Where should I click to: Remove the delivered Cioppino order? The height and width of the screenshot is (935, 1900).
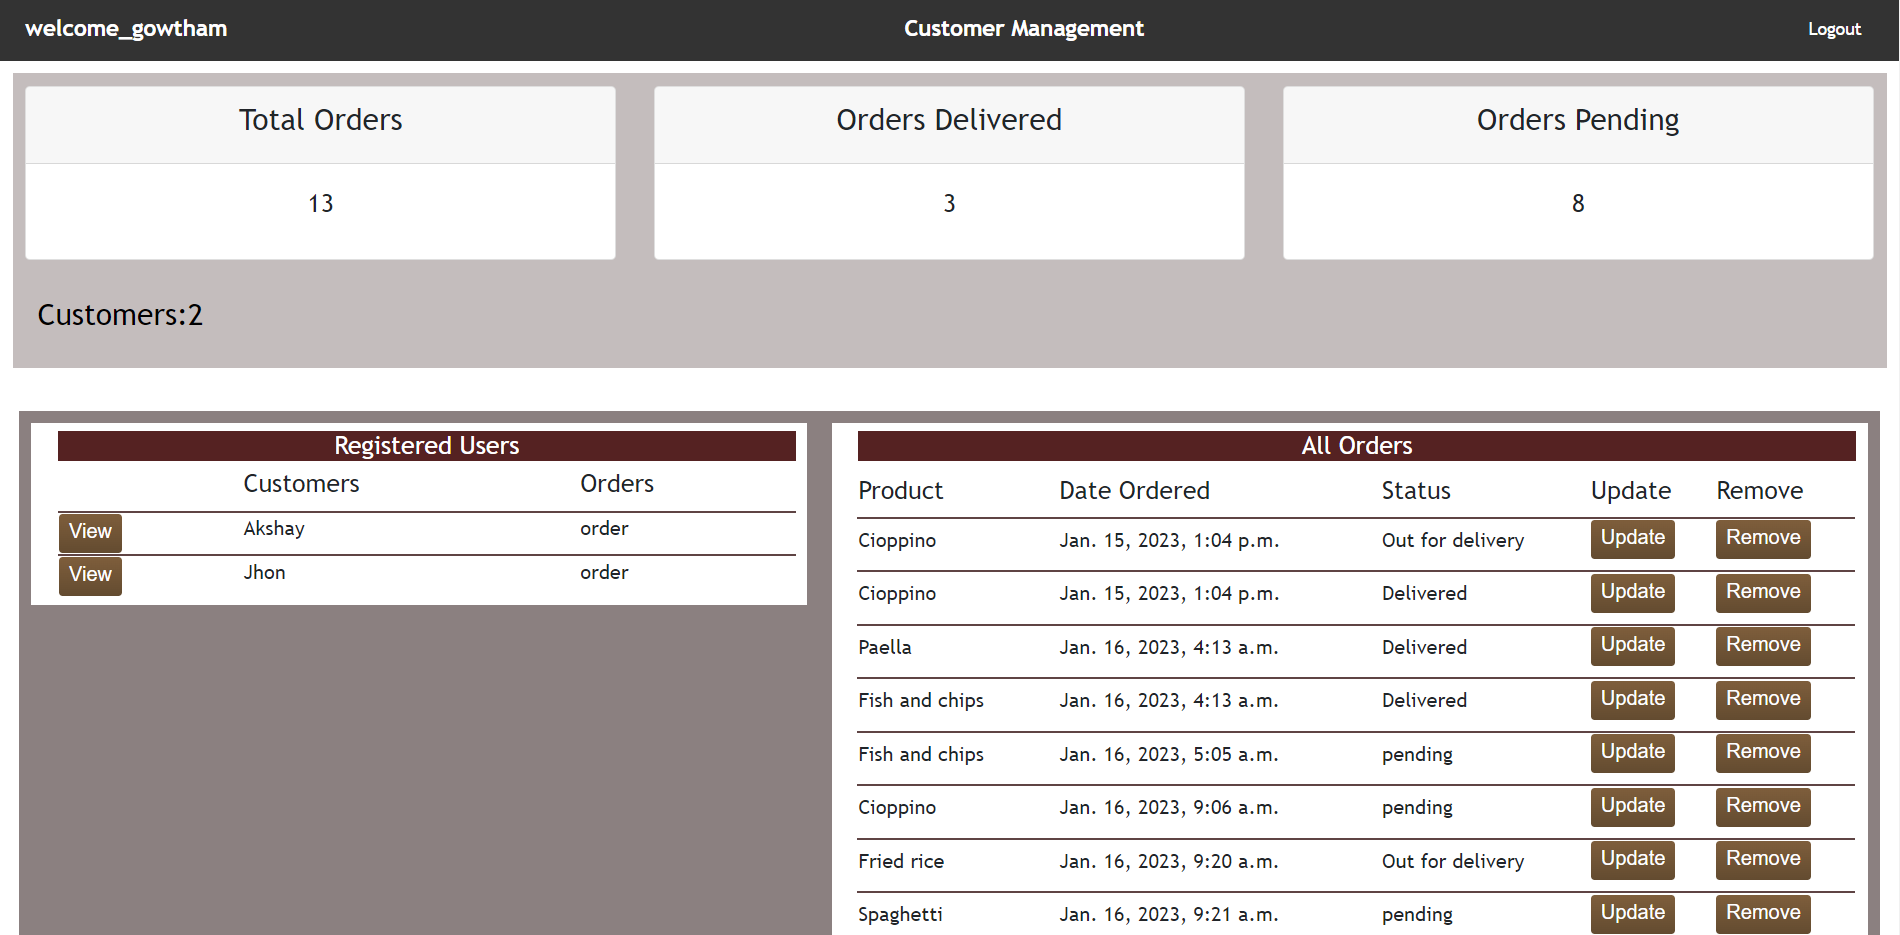point(1762,592)
